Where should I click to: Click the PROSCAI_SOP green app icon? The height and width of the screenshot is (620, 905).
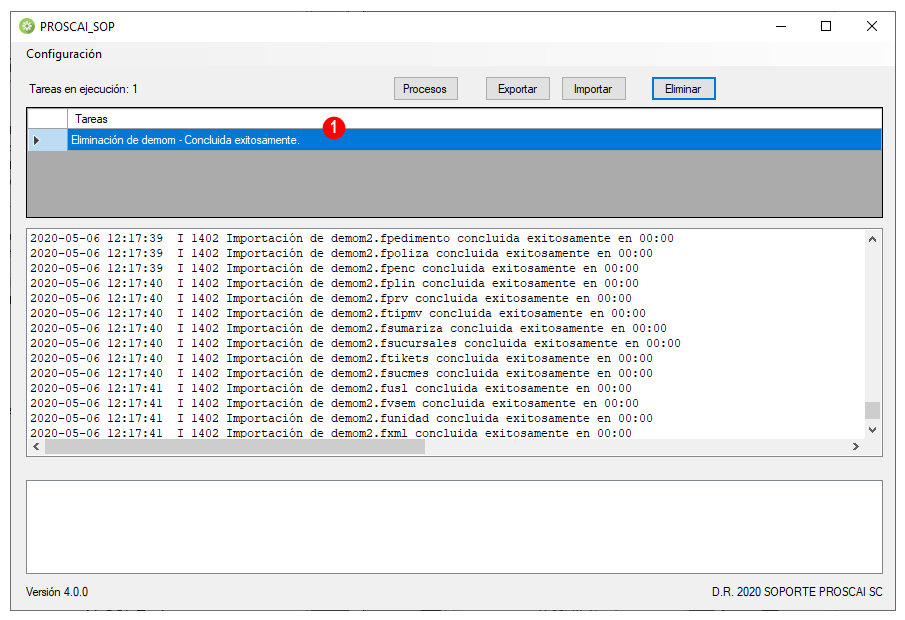27,26
